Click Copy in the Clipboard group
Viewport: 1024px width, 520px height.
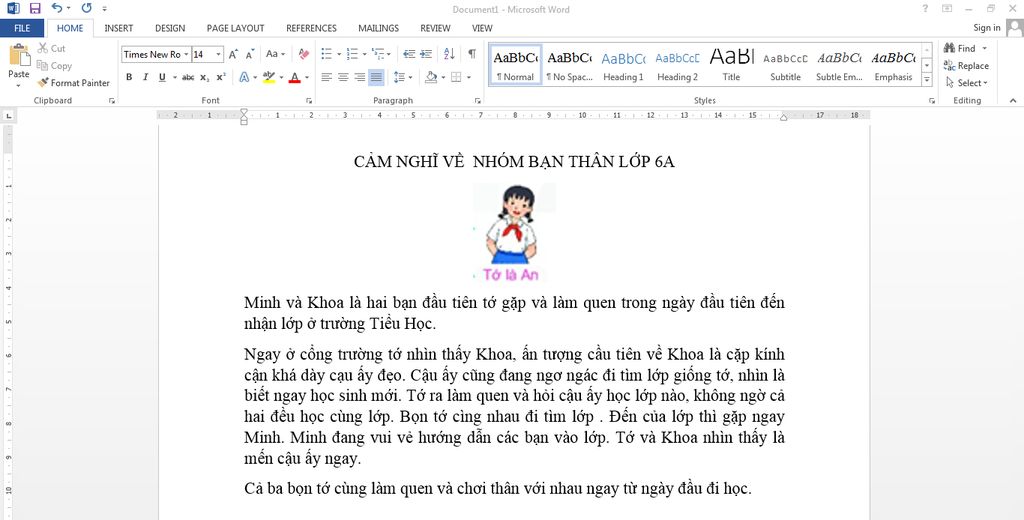coord(54,65)
